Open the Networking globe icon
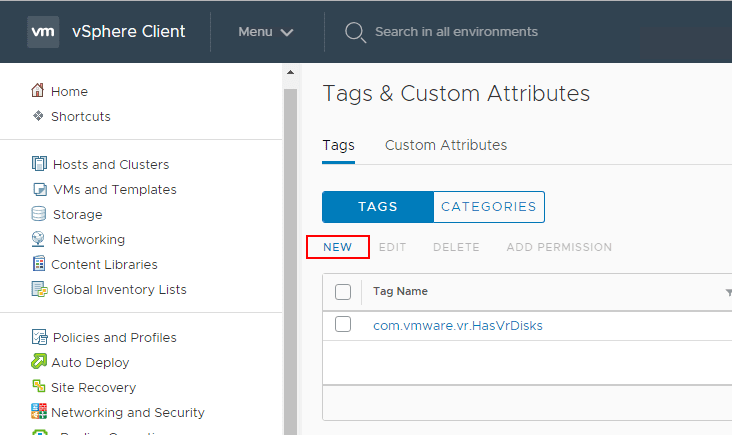Image resolution: width=732 pixels, height=435 pixels. [39, 239]
